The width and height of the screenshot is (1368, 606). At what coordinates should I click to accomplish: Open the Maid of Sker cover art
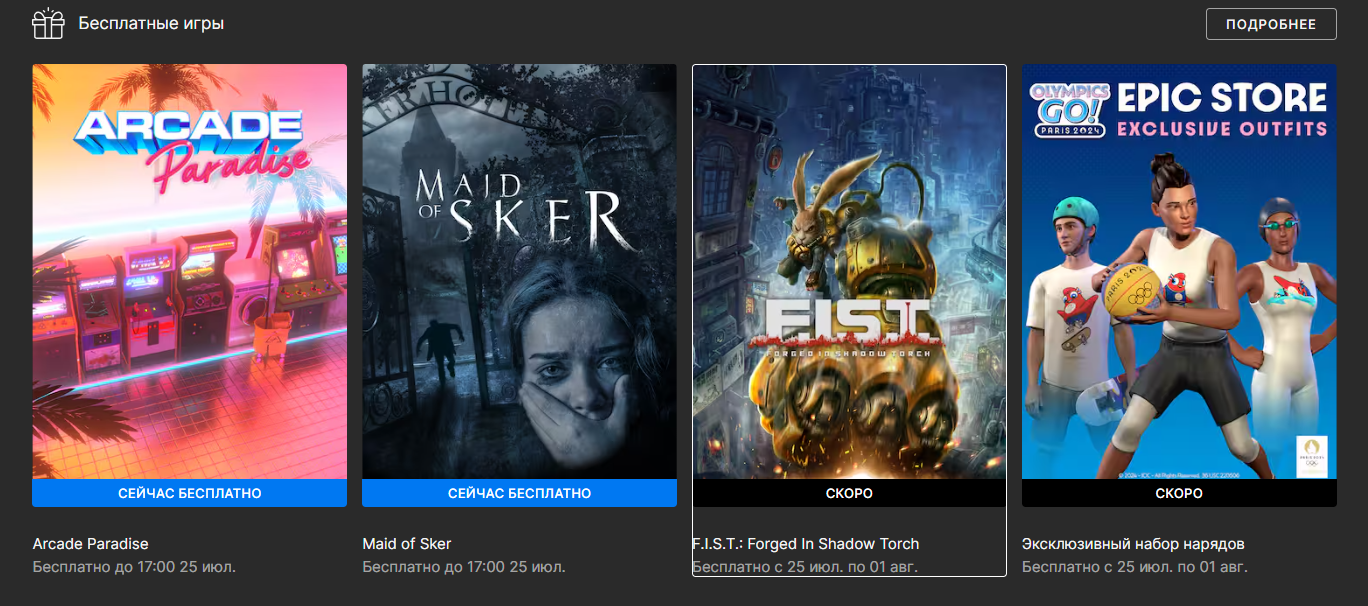(519, 272)
